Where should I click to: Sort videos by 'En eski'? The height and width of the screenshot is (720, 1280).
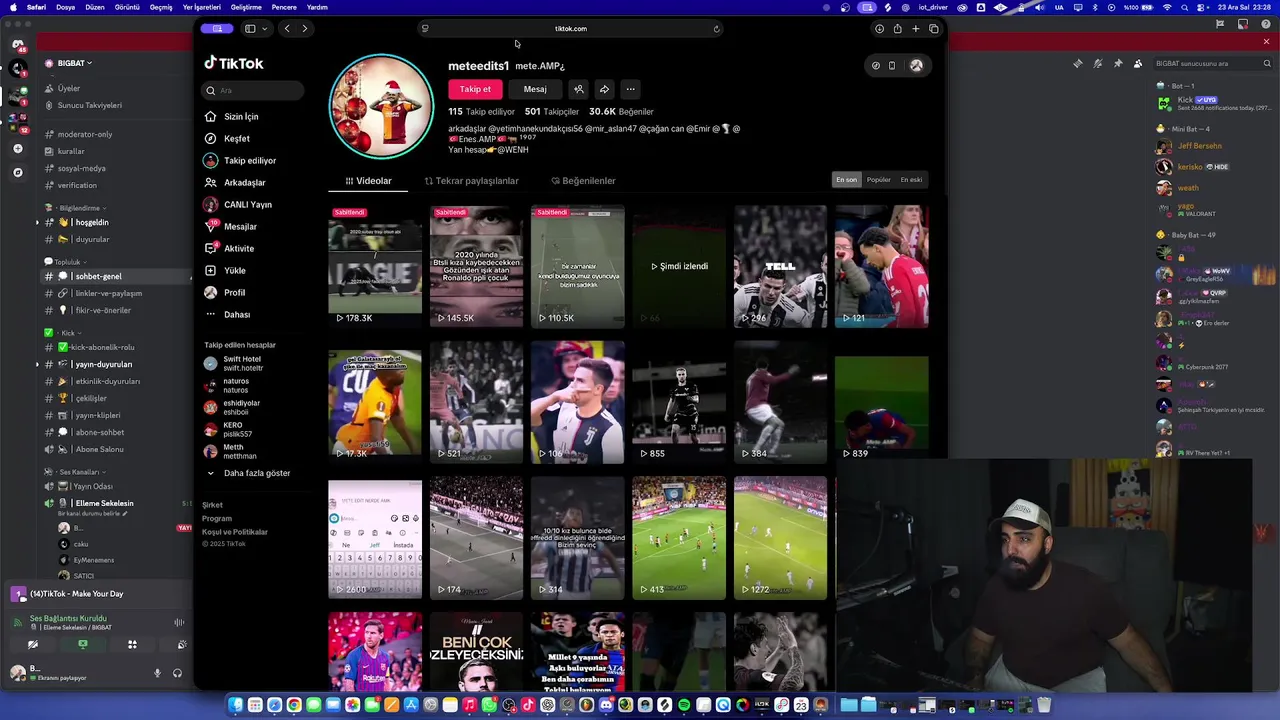[911, 180]
